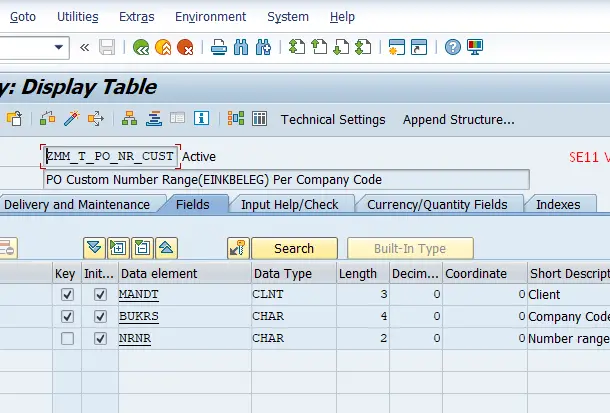The image size is (610, 413).
Task: Click the Find binoculars icon
Action: [x=241, y=47]
